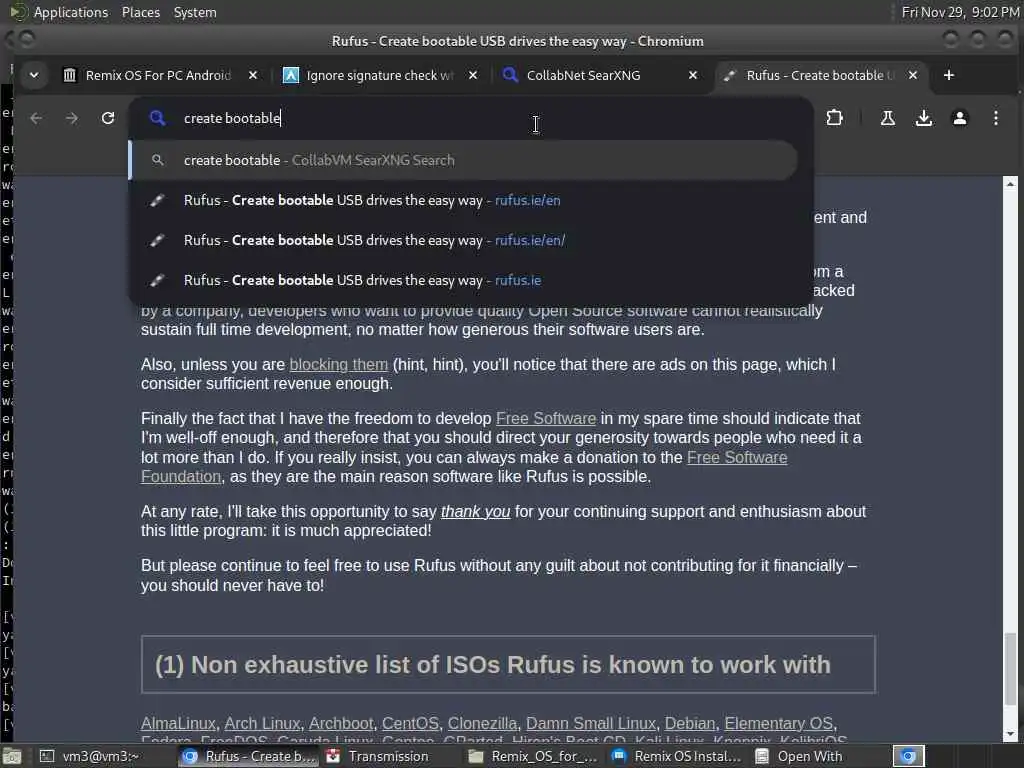Switch to Open With taskbar entry
Image resolution: width=1024 pixels, height=768 pixels.
click(810, 756)
